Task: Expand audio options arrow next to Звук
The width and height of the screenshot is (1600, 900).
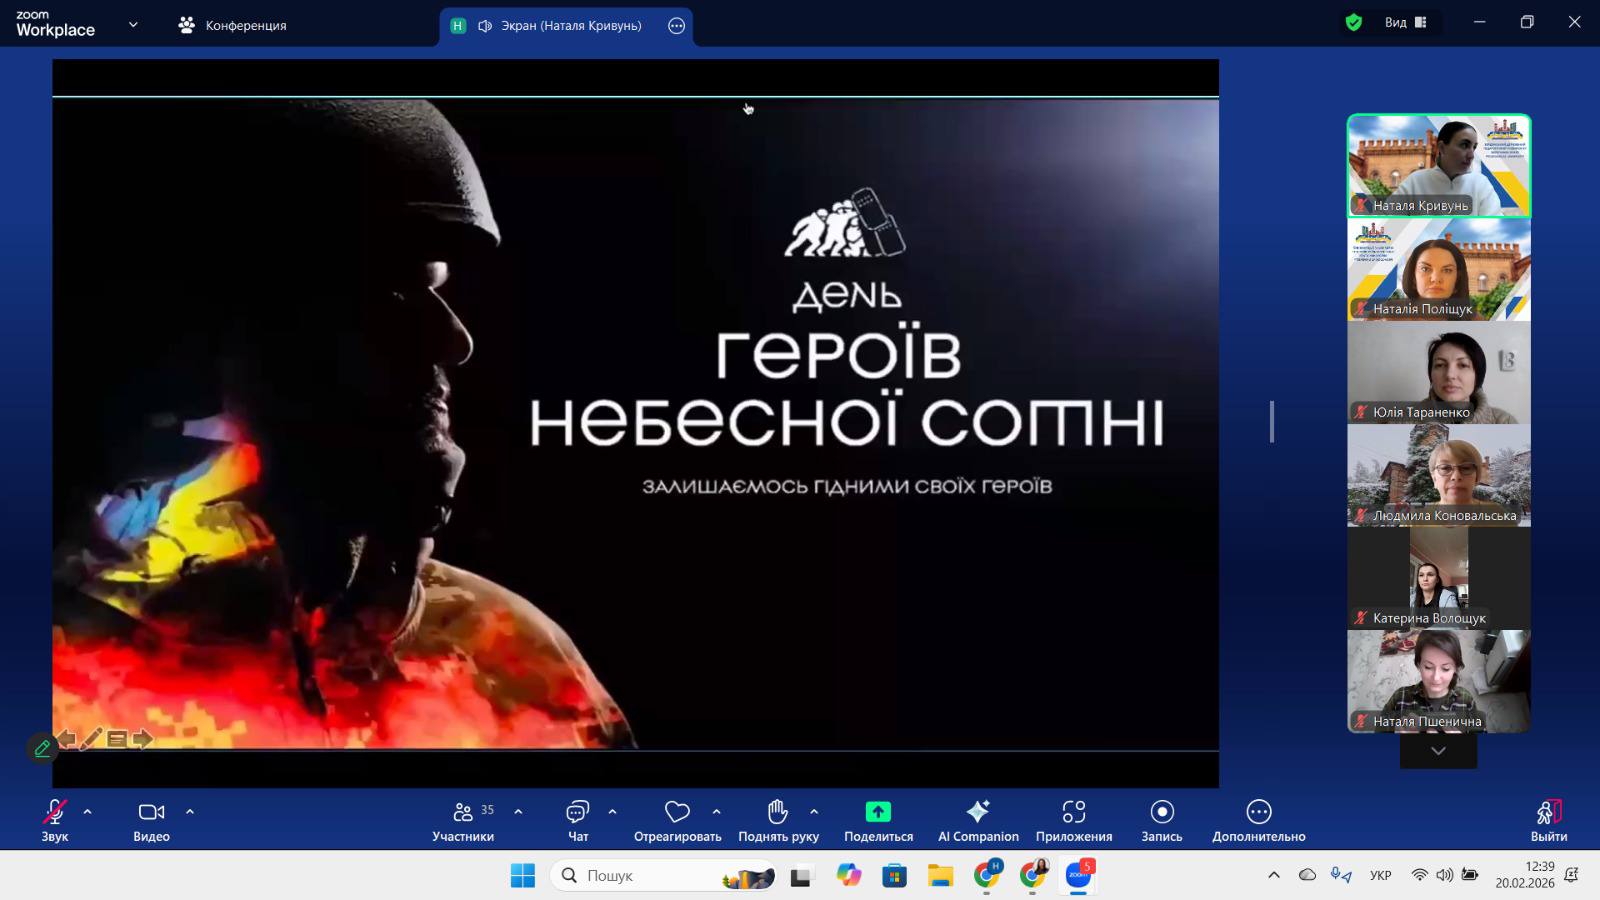Action: (x=88, y=812)
